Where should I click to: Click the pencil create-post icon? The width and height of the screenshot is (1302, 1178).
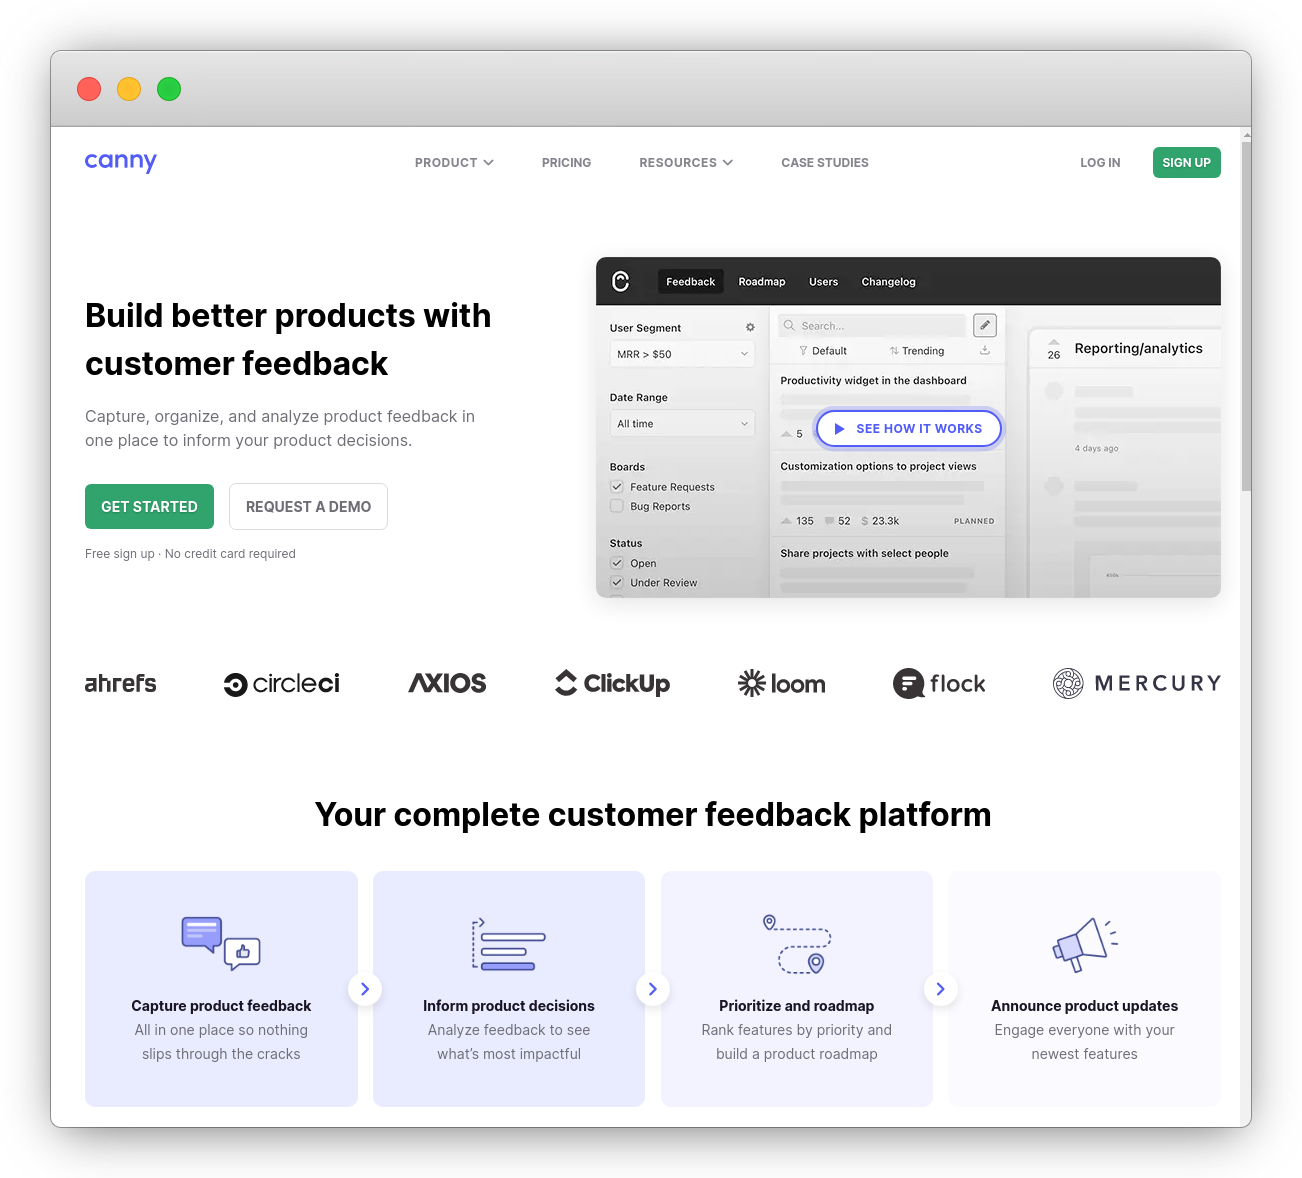click(x=985, y=325)
